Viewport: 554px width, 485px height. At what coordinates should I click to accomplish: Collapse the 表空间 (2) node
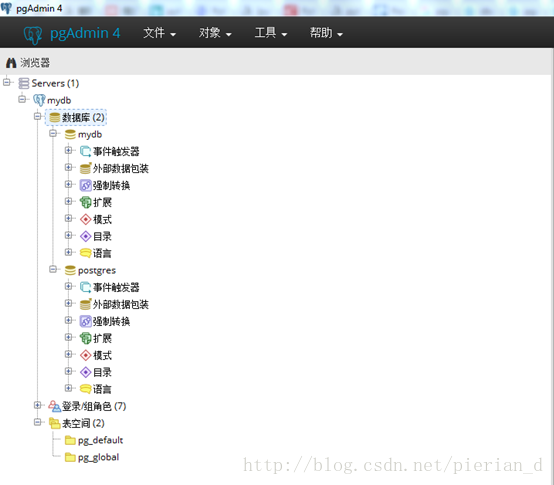(38, 422)
